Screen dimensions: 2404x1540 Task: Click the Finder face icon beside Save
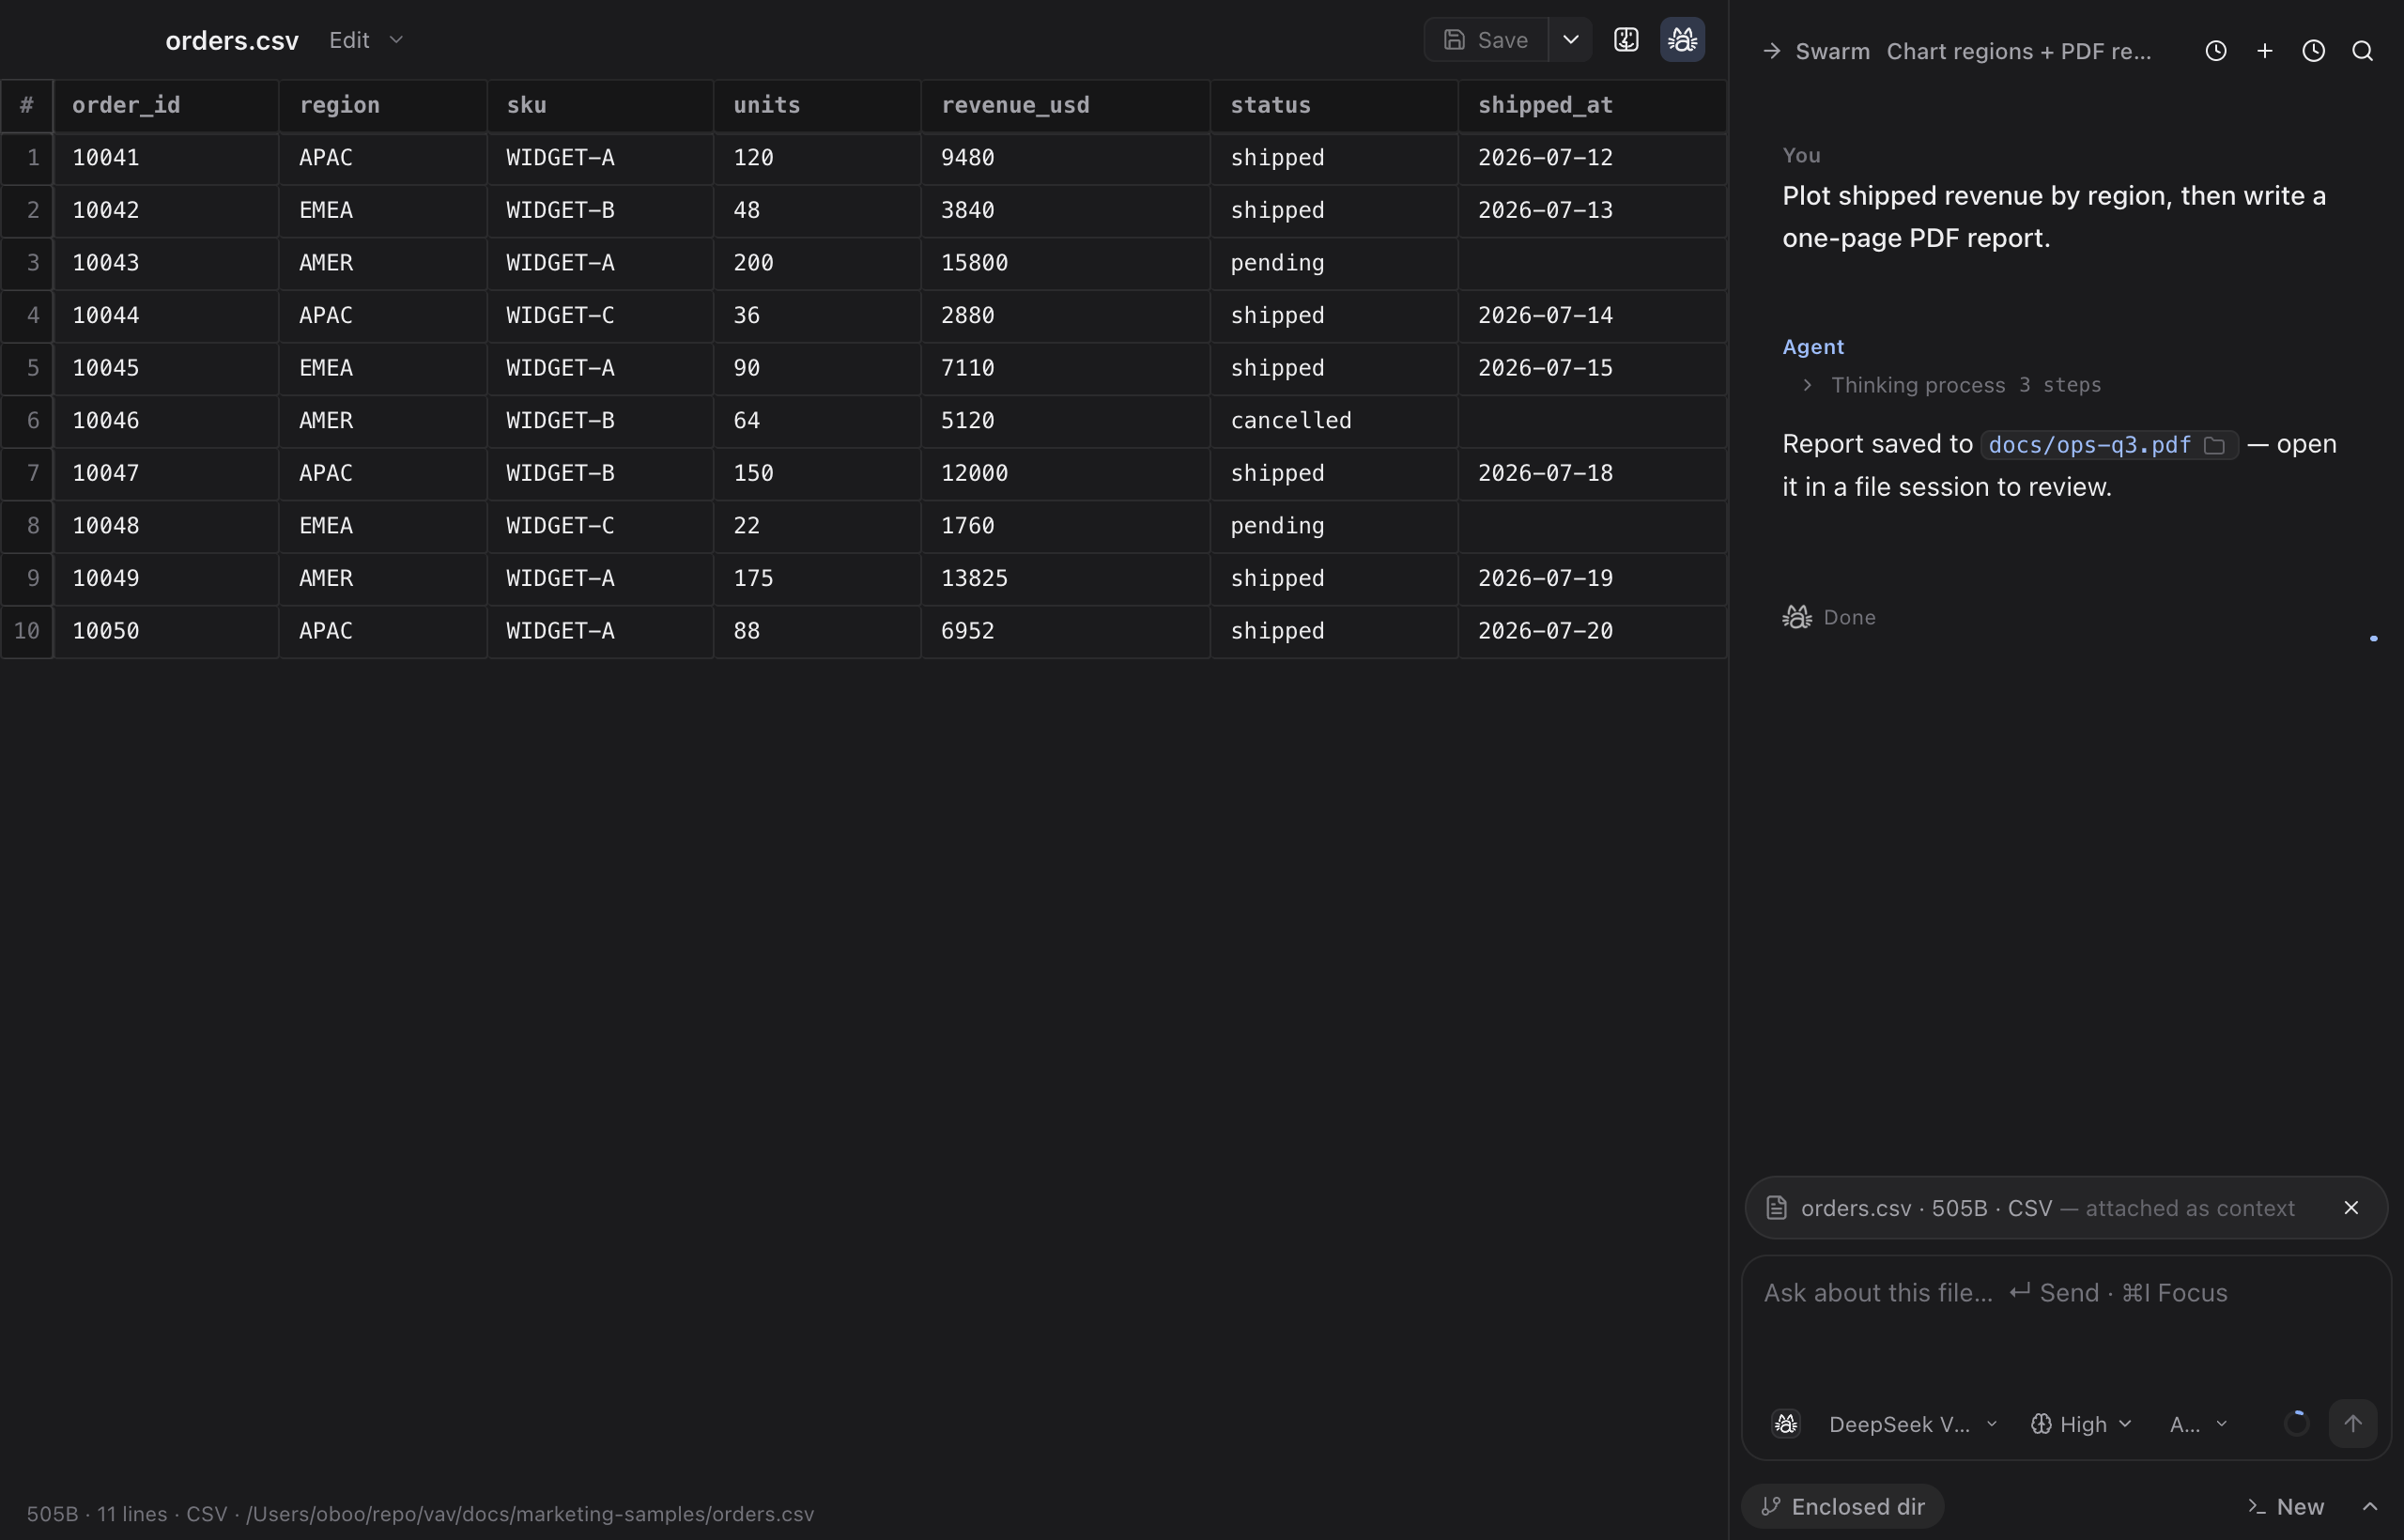1626,40
